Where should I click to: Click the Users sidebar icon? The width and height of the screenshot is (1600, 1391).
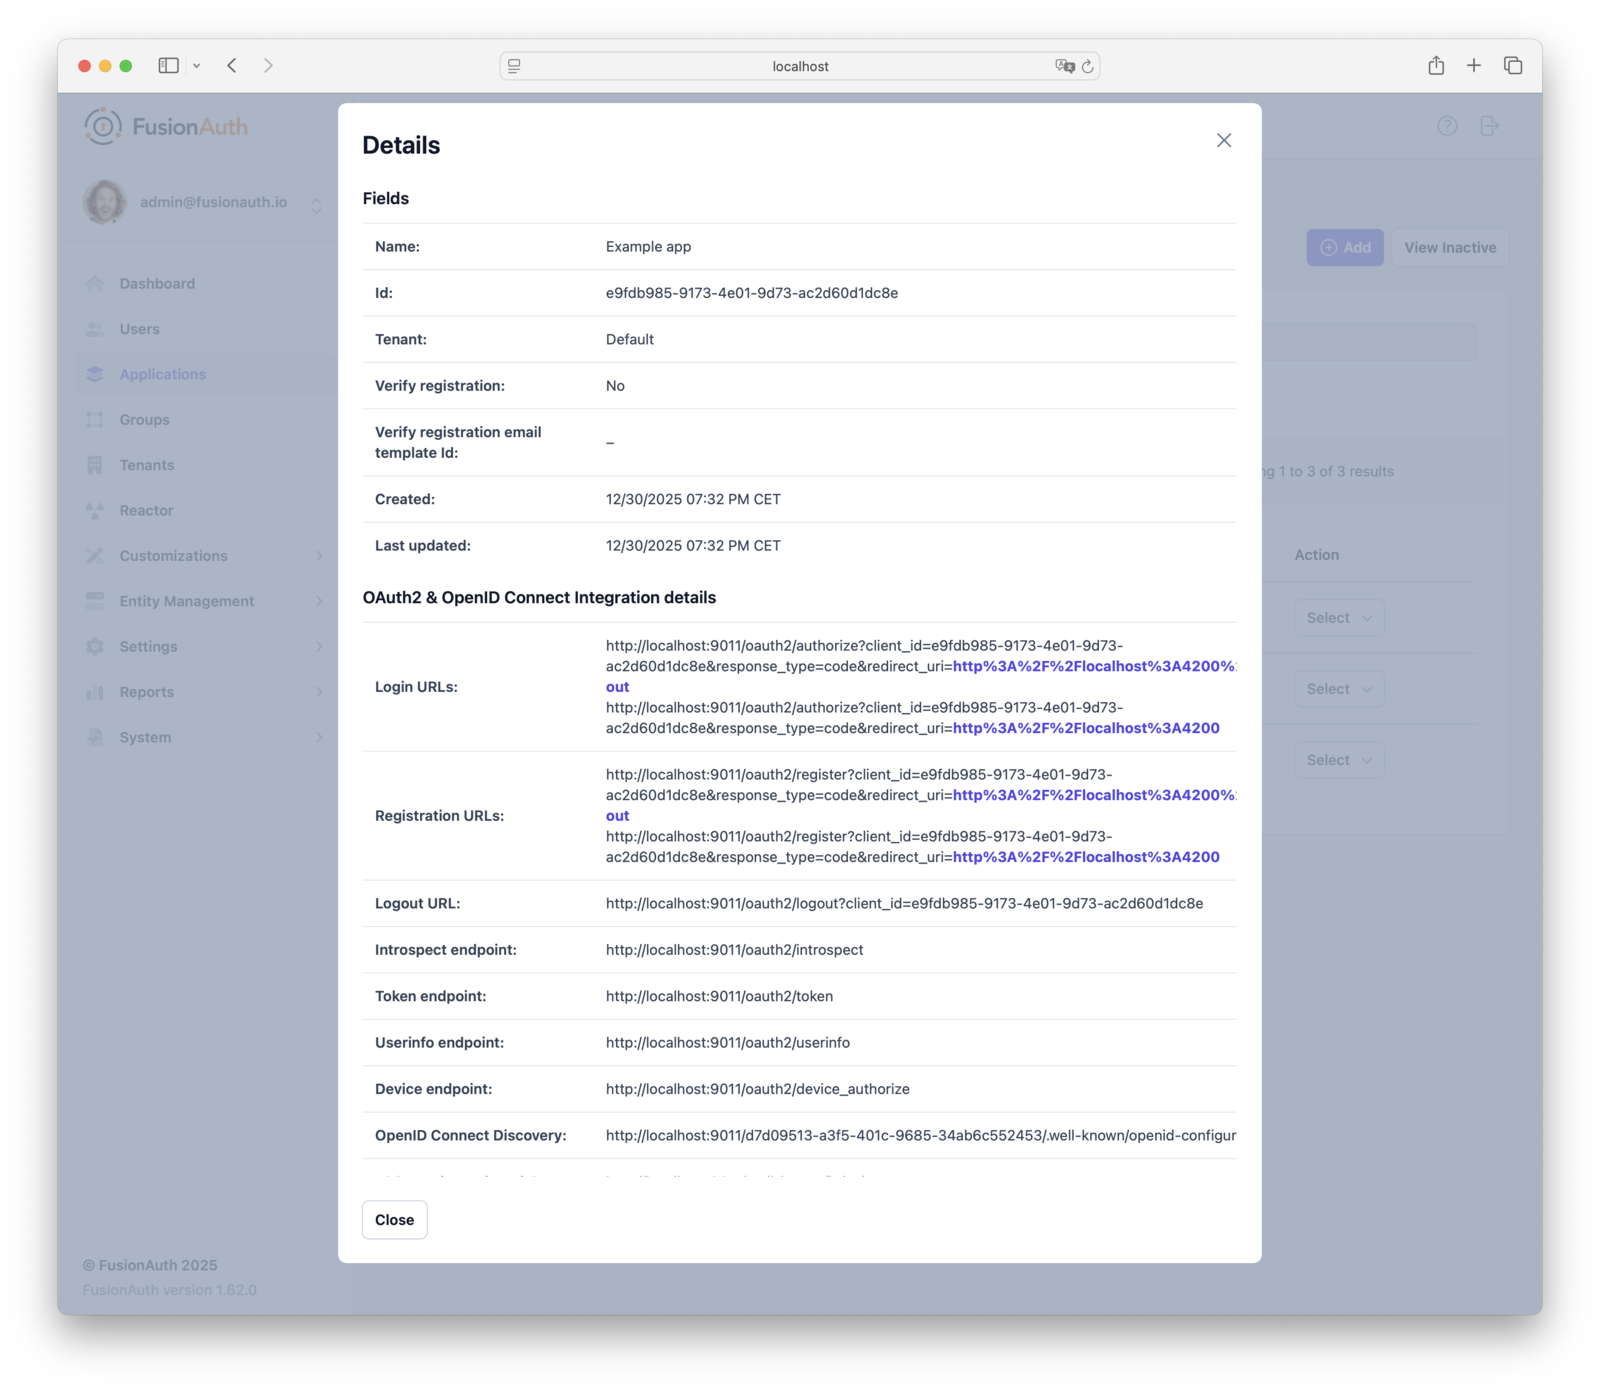[x=95, y=328]
